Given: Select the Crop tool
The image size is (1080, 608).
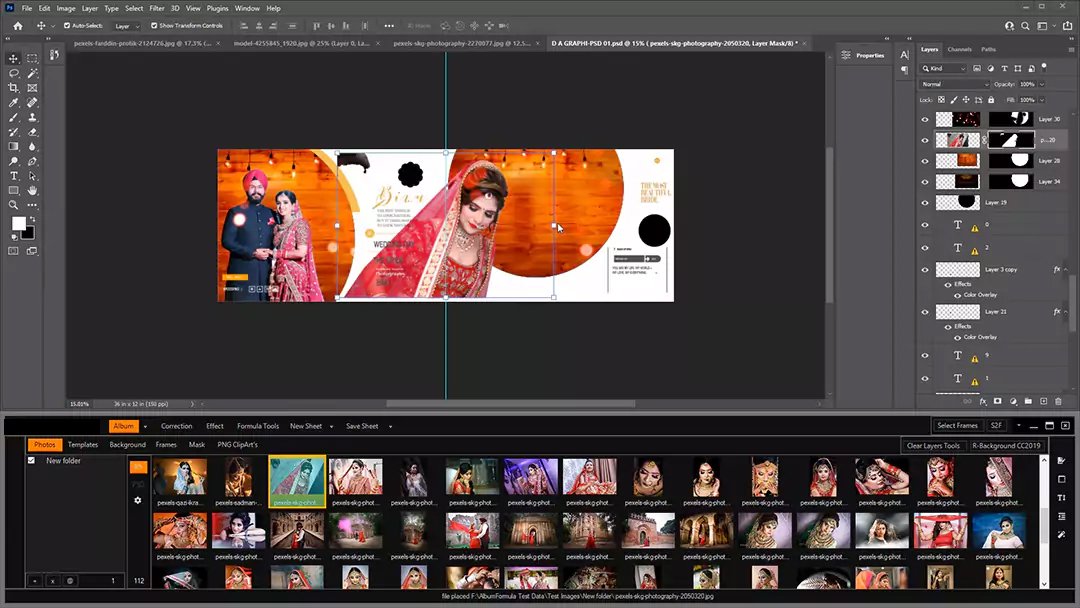Looking at the screenshot, I should point(14,88).
